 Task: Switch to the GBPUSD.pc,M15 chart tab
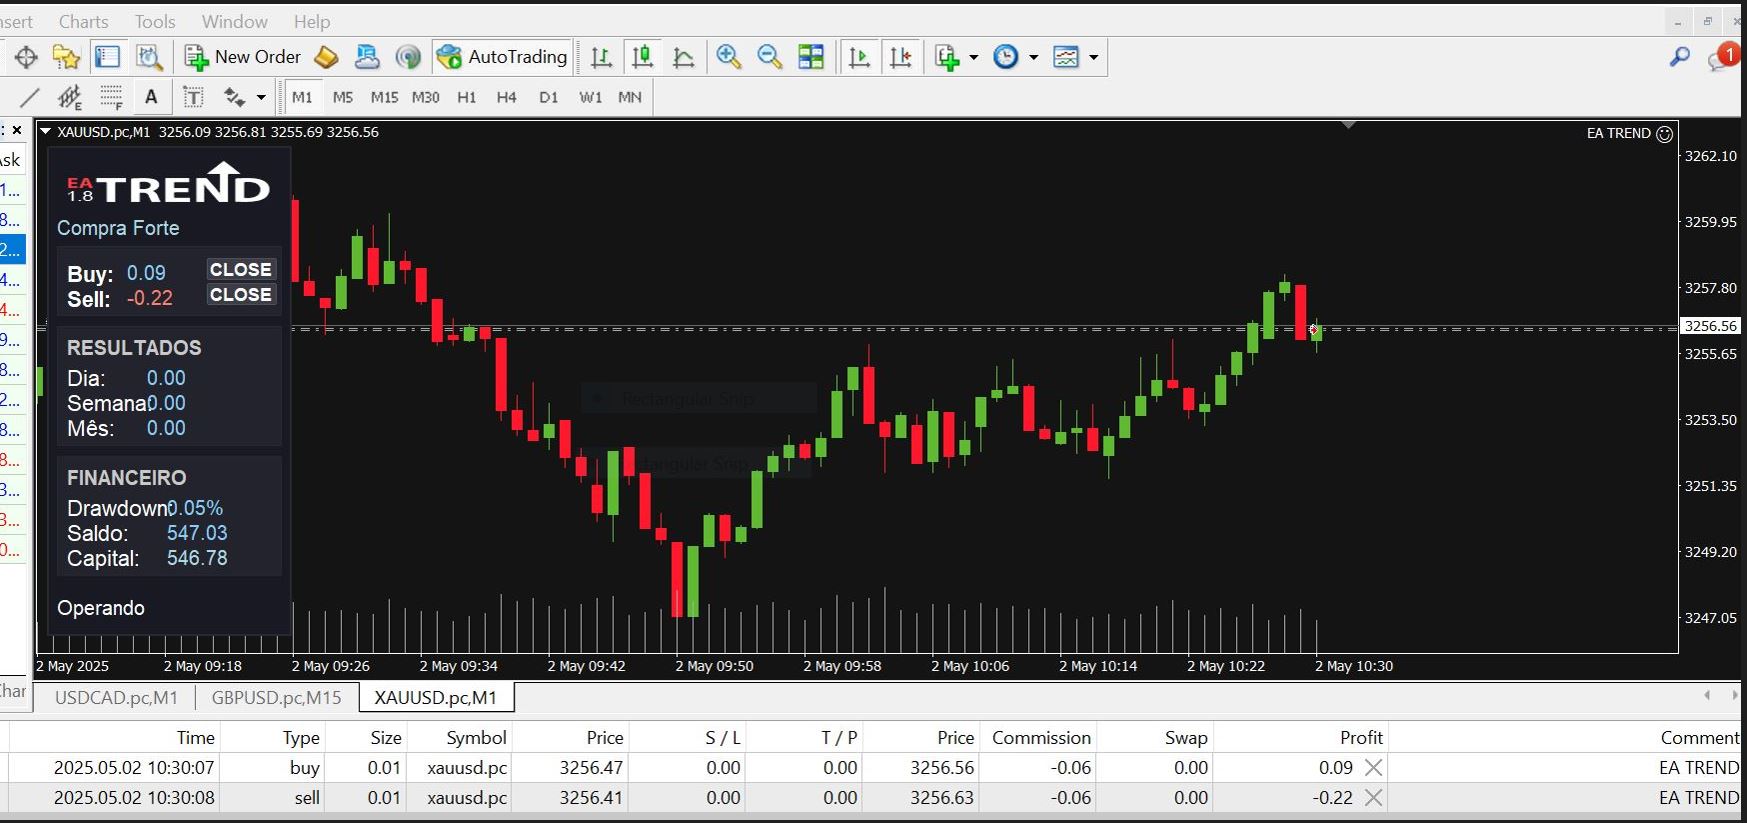click(276, 697)
